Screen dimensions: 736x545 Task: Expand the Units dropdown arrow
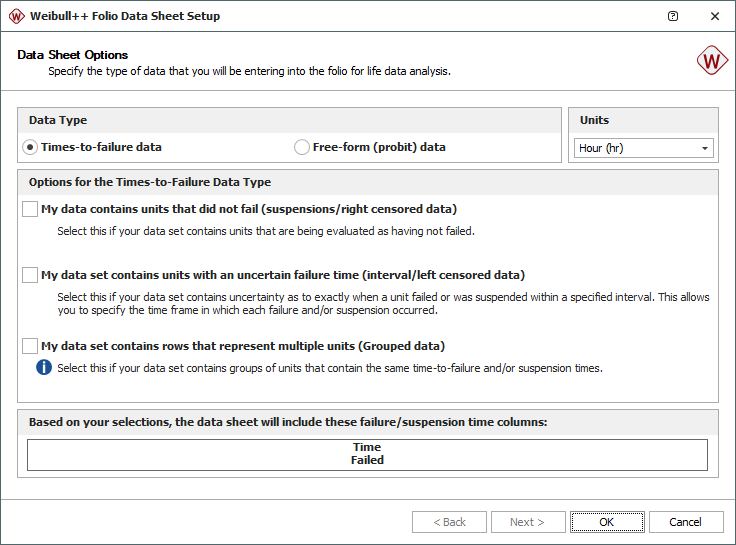point(704,148)
